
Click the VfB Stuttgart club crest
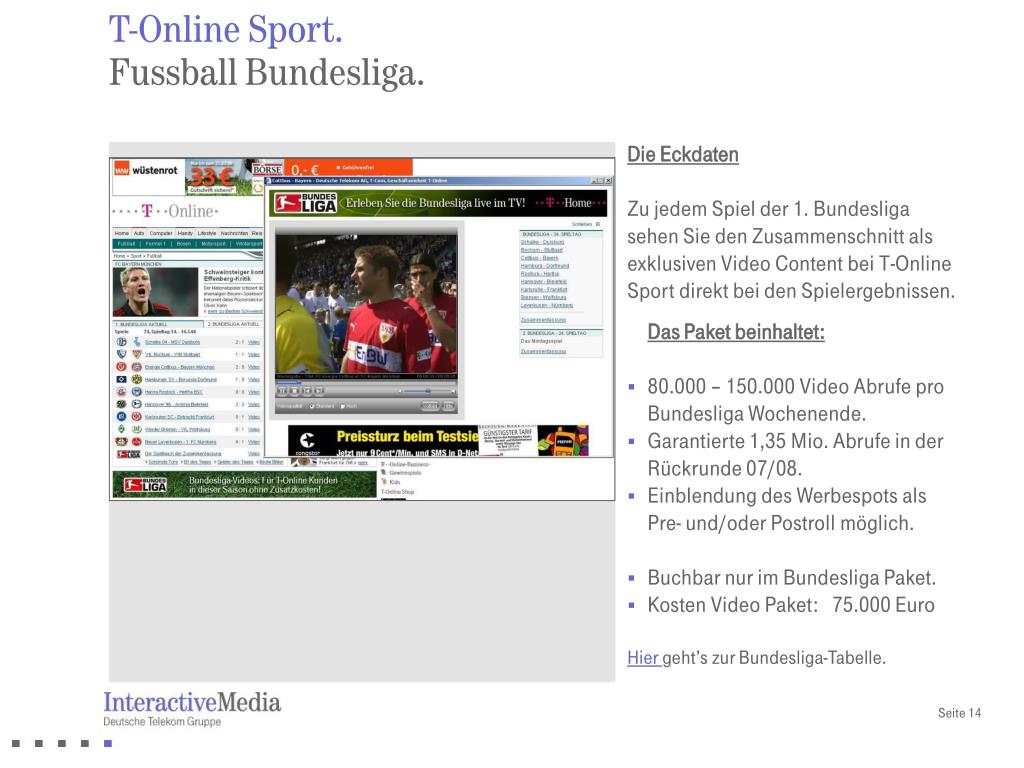(x=136, y=354)
